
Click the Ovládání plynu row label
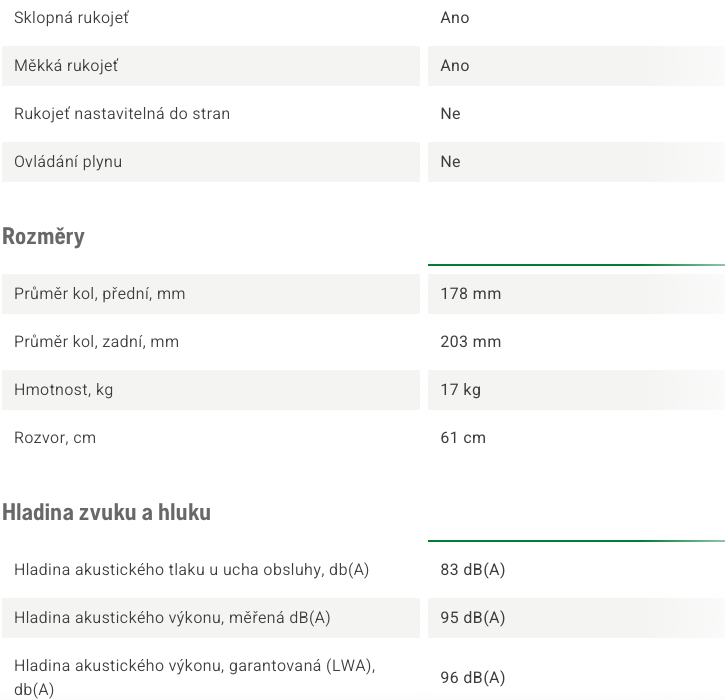68,162
